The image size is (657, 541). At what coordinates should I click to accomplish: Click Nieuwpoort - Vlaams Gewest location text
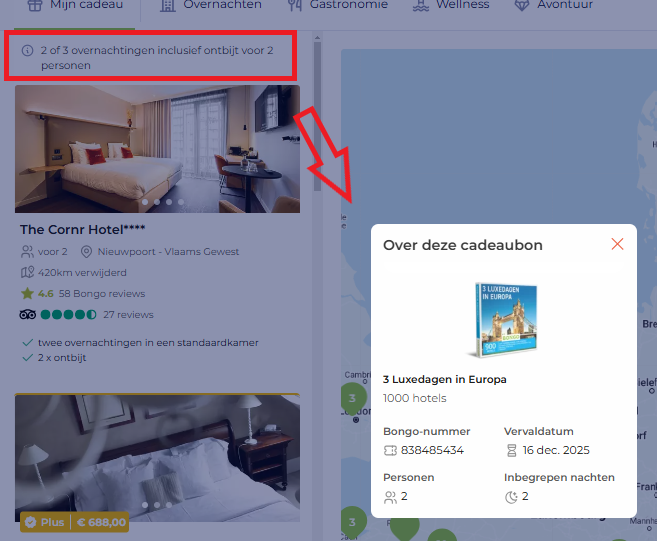point(168,252)
